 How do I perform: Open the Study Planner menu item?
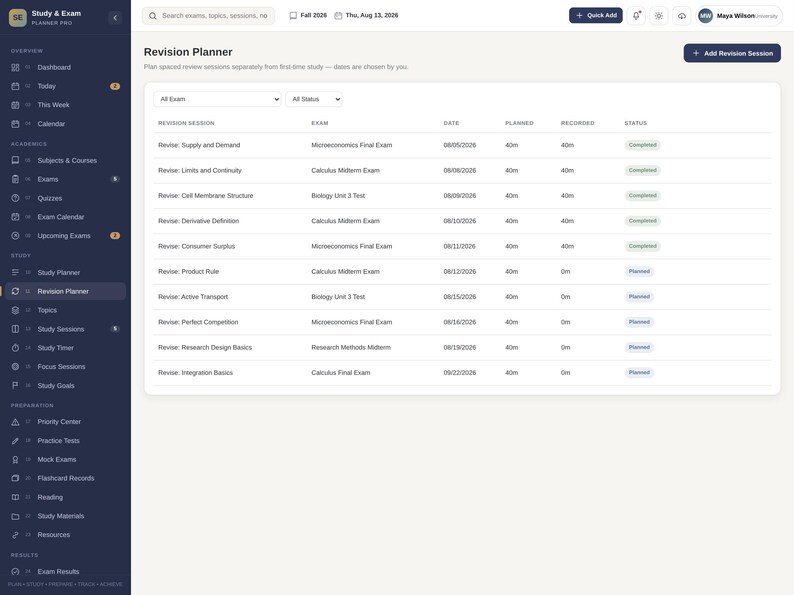(x=65, y=272)
